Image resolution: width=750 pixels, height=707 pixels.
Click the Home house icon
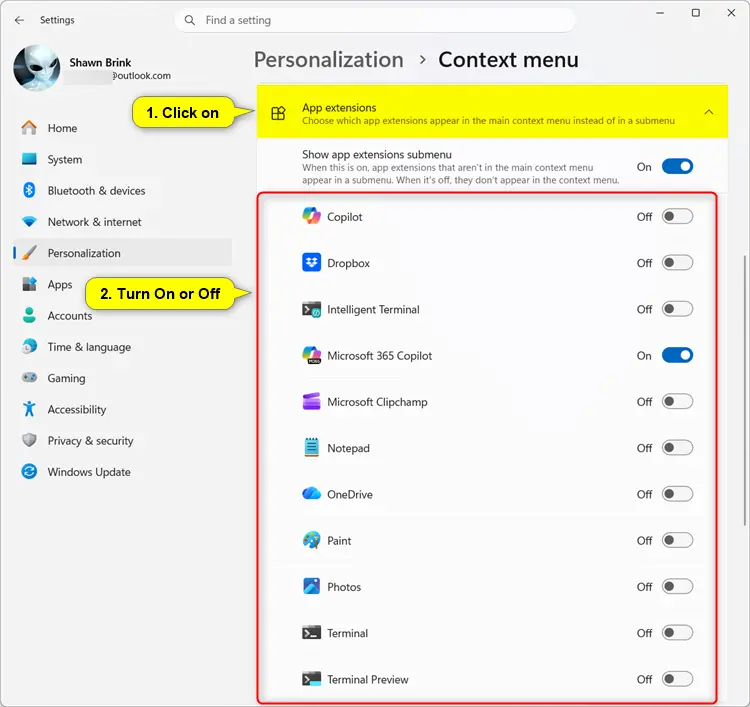[29, 128]
